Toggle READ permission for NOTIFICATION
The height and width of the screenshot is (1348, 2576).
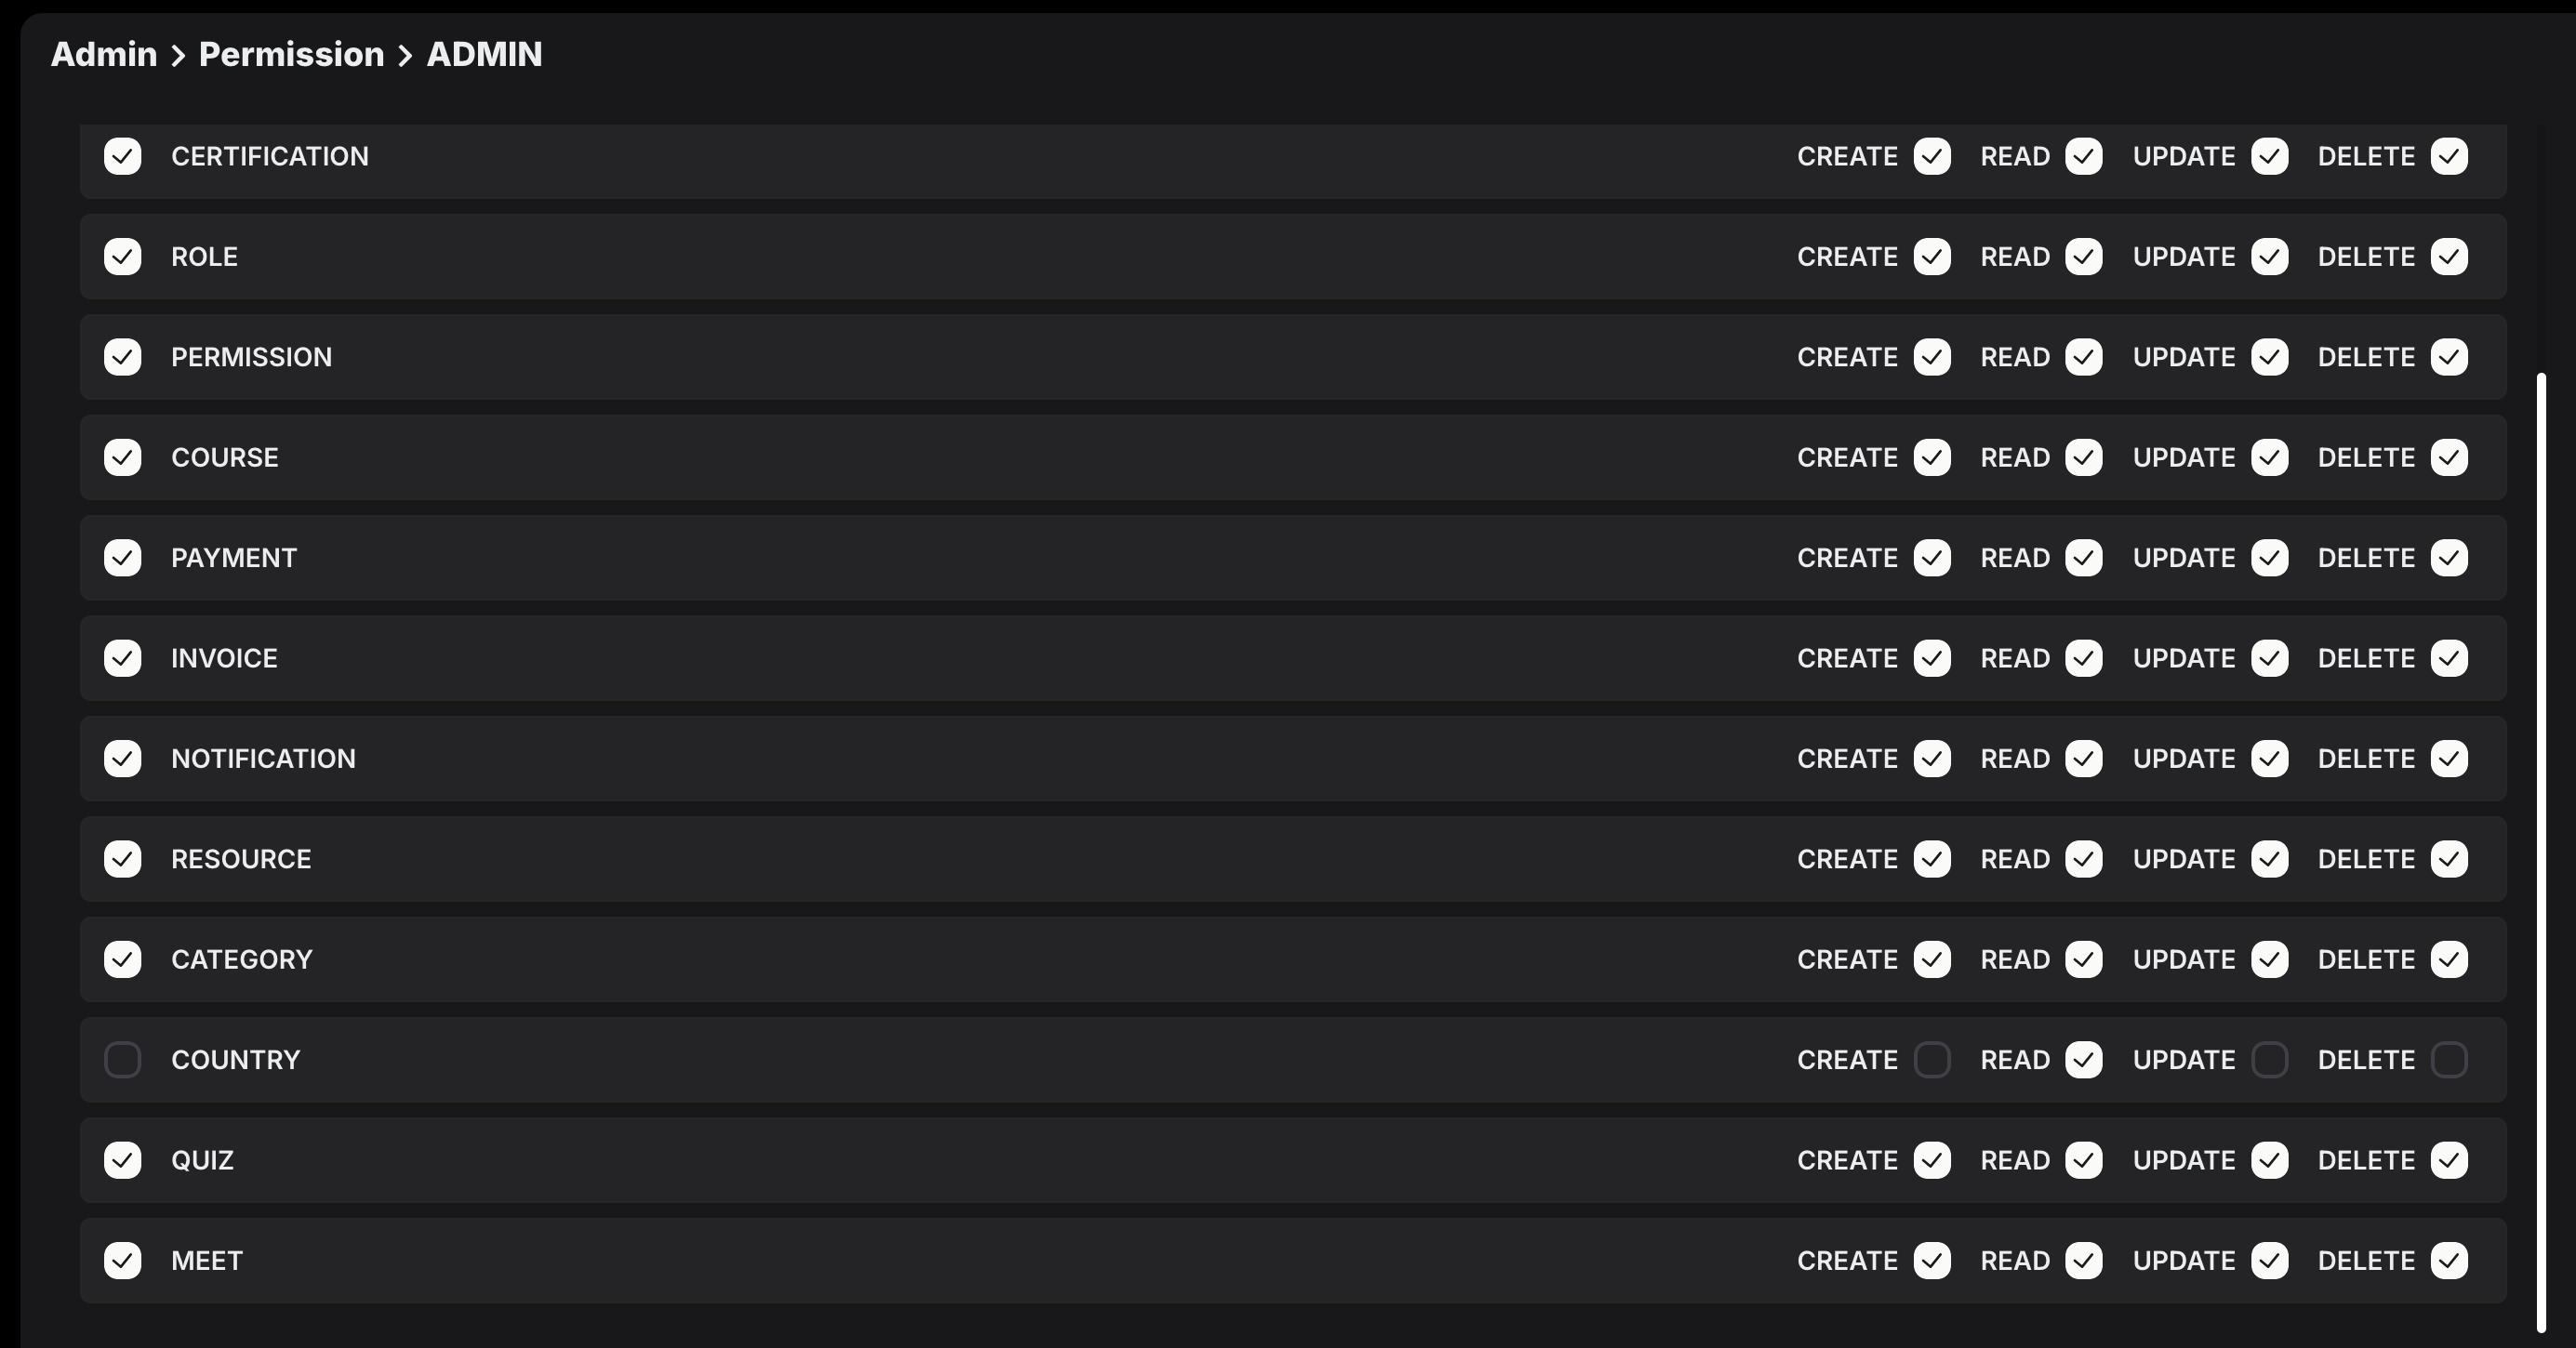pyautogui.click(x=2084, y=759)
